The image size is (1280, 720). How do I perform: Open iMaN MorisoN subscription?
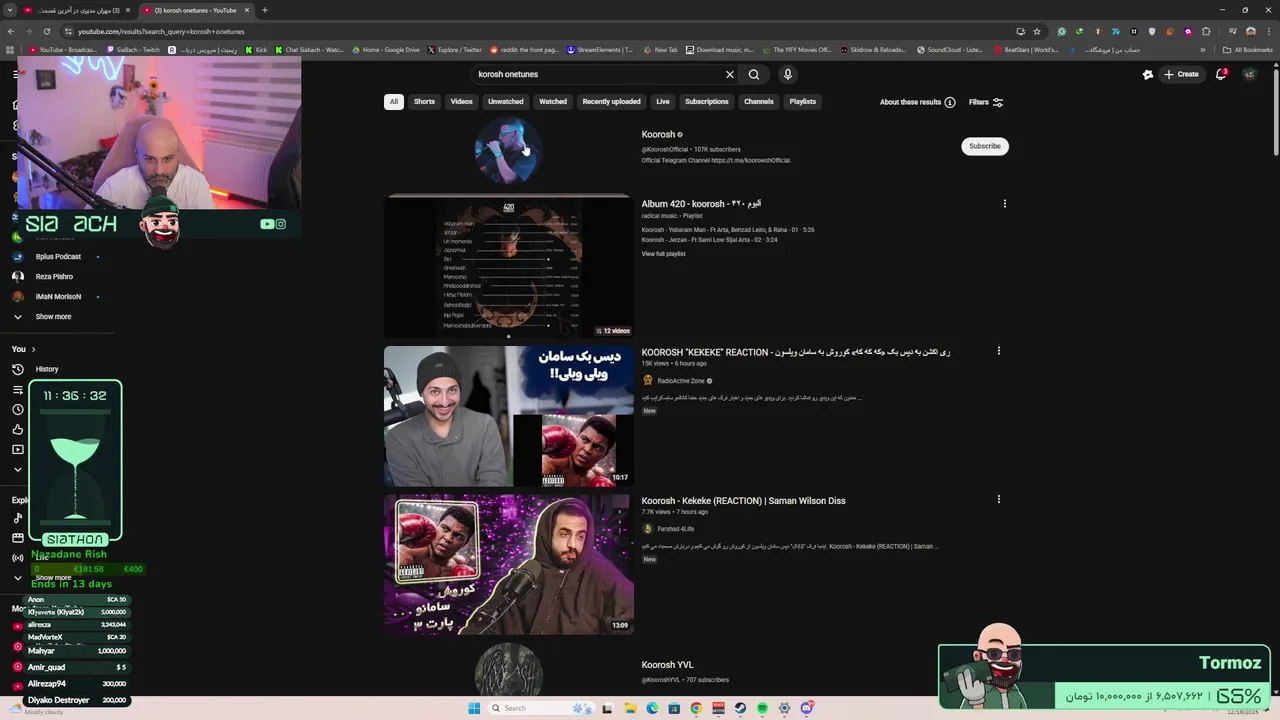[58, 297]
